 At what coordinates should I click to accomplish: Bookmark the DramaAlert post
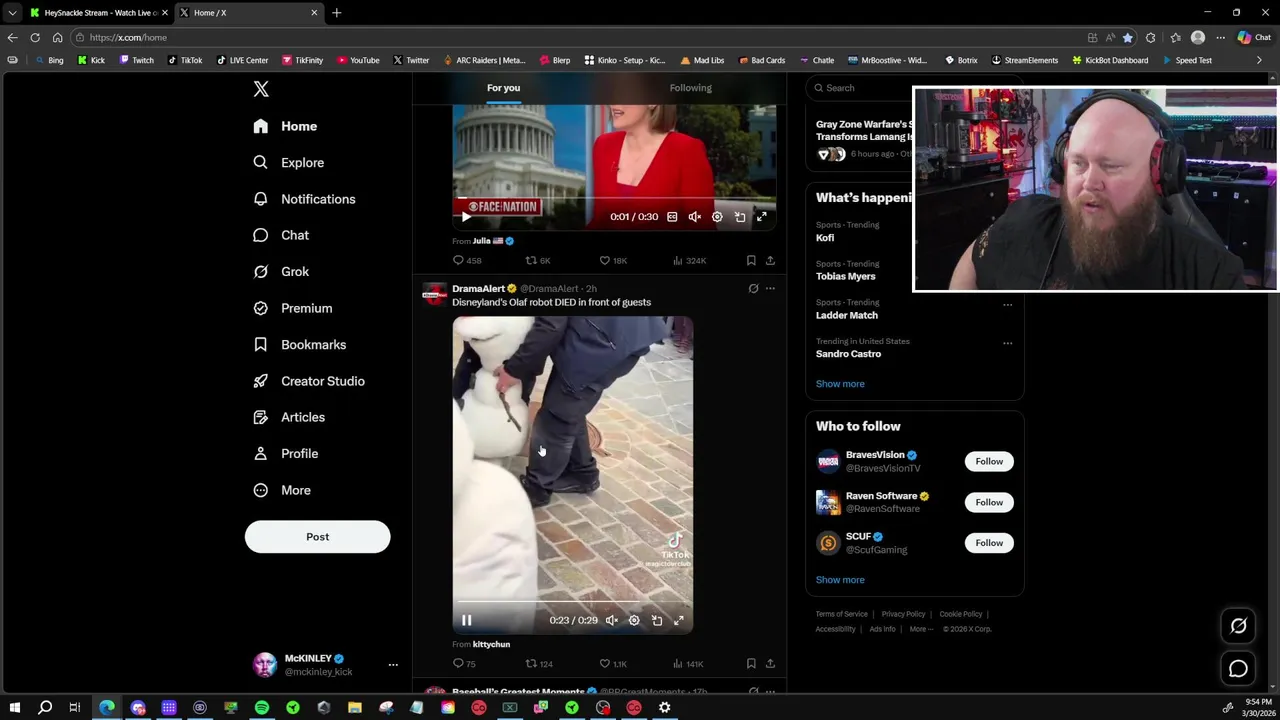point(751,663)
